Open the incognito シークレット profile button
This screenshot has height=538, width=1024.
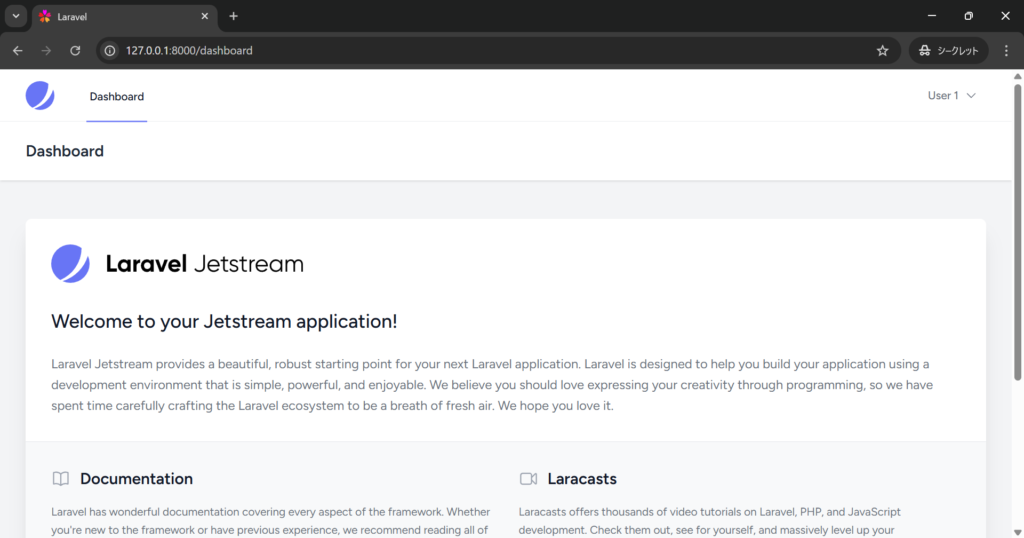[948, 50]
